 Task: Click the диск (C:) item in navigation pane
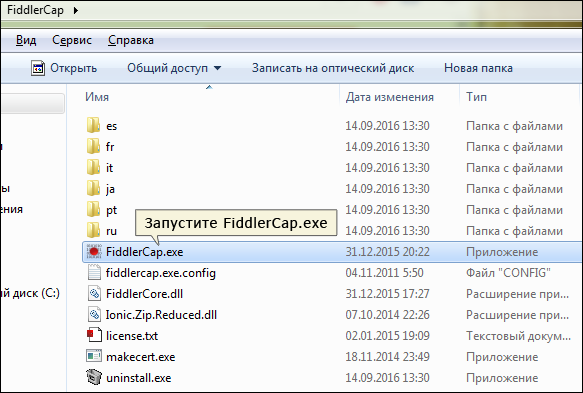[x=30, y=293]
